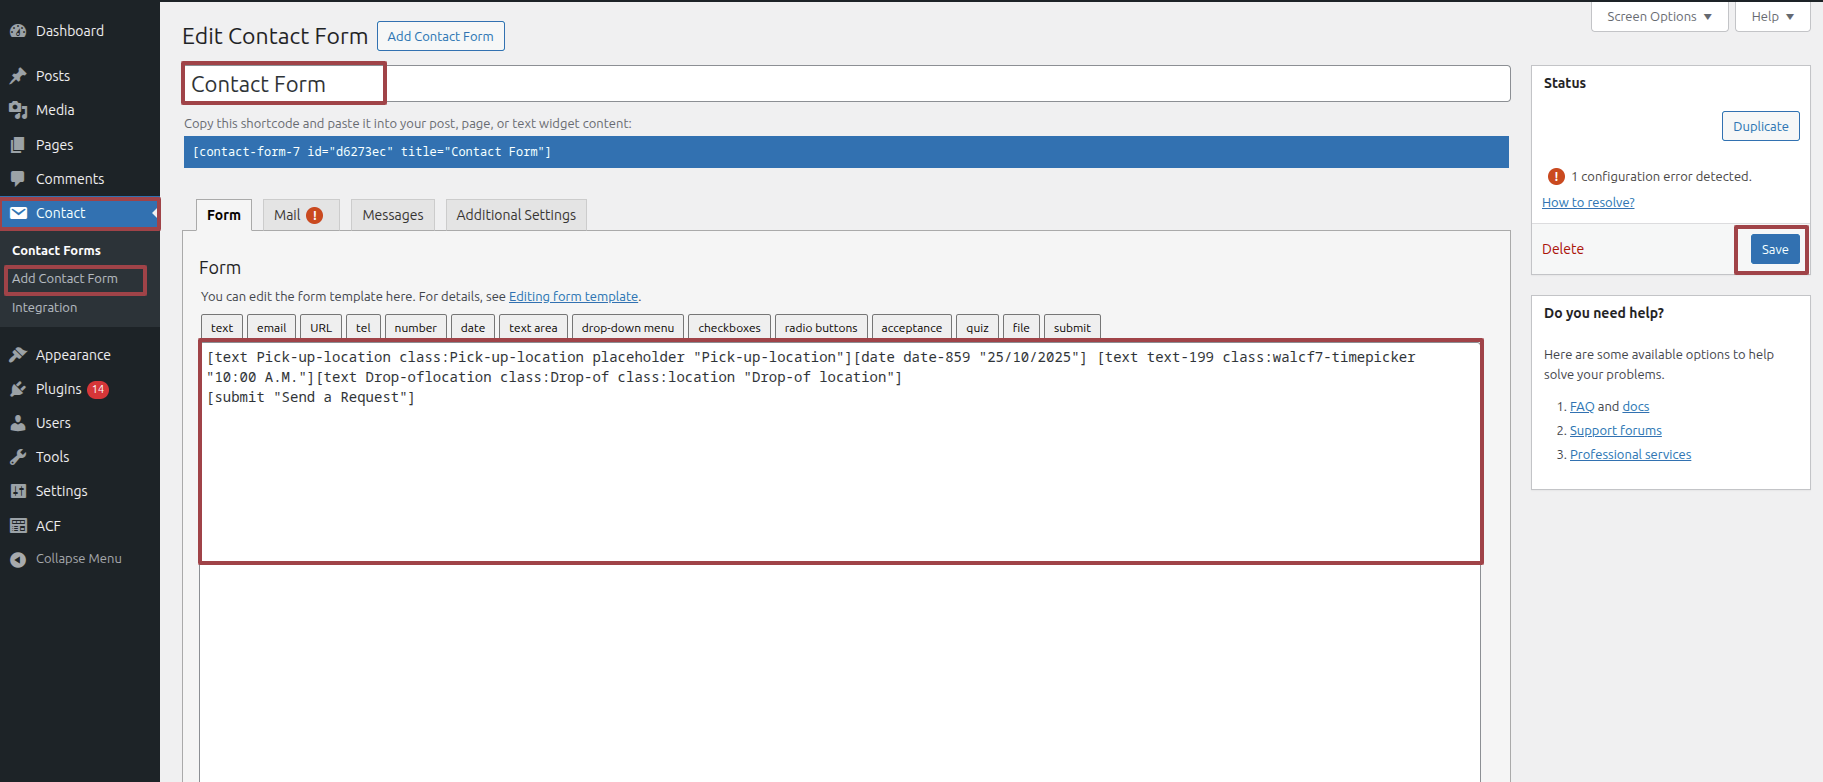Open the Help dropdown panel
Image resolution: width=1823 pixels, height=782 pixels.
point(1772,17)
